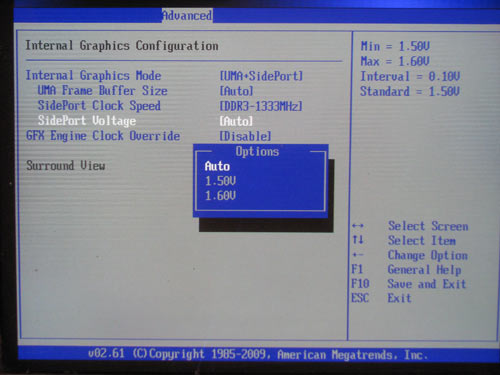
Task: Click the General Help hint
Action: [x=424, y=270]
